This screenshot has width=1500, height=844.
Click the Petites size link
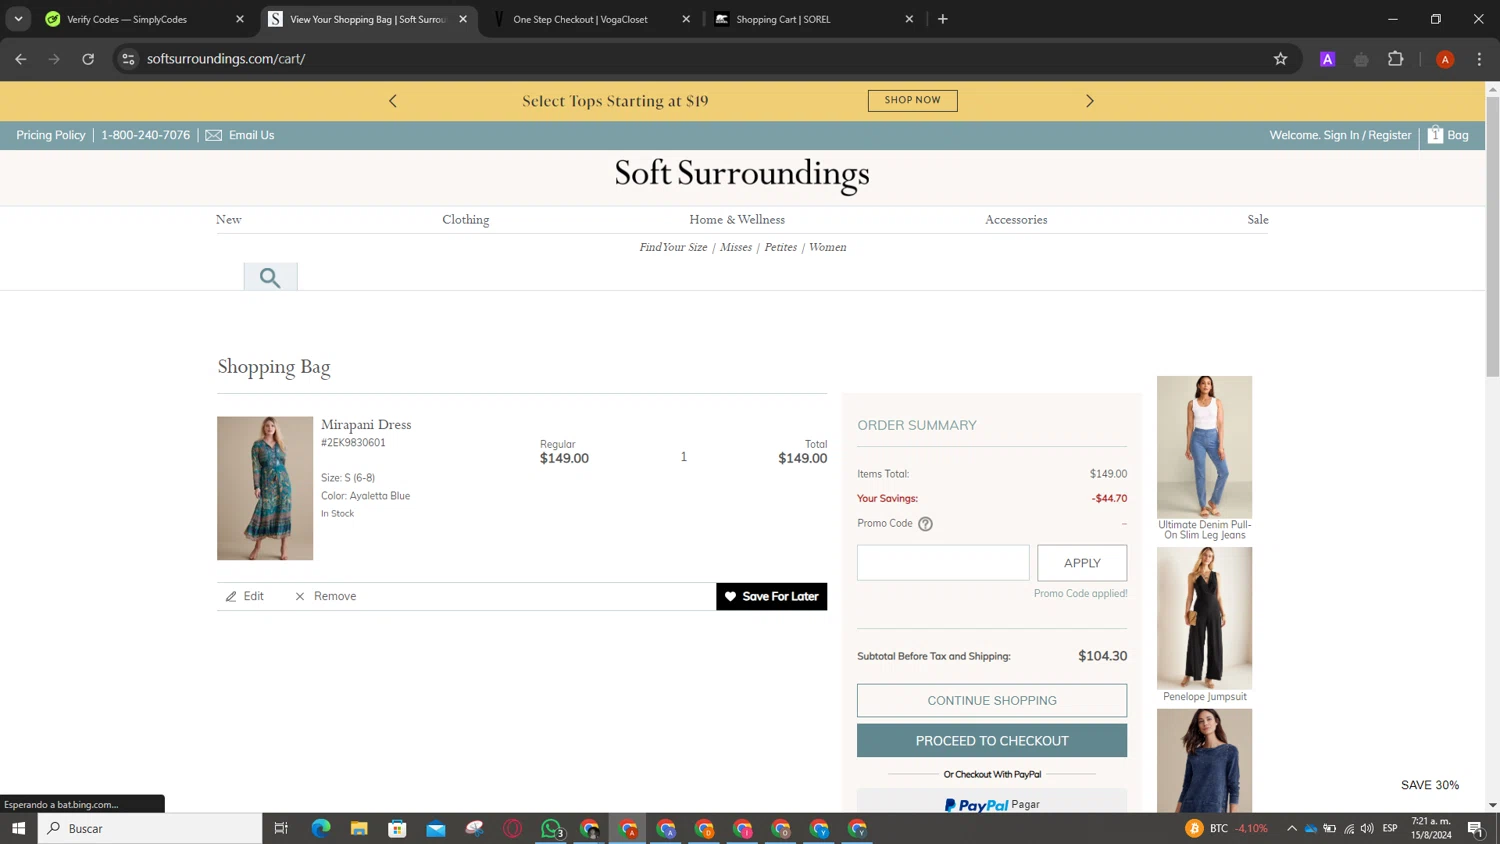point(780,247)
